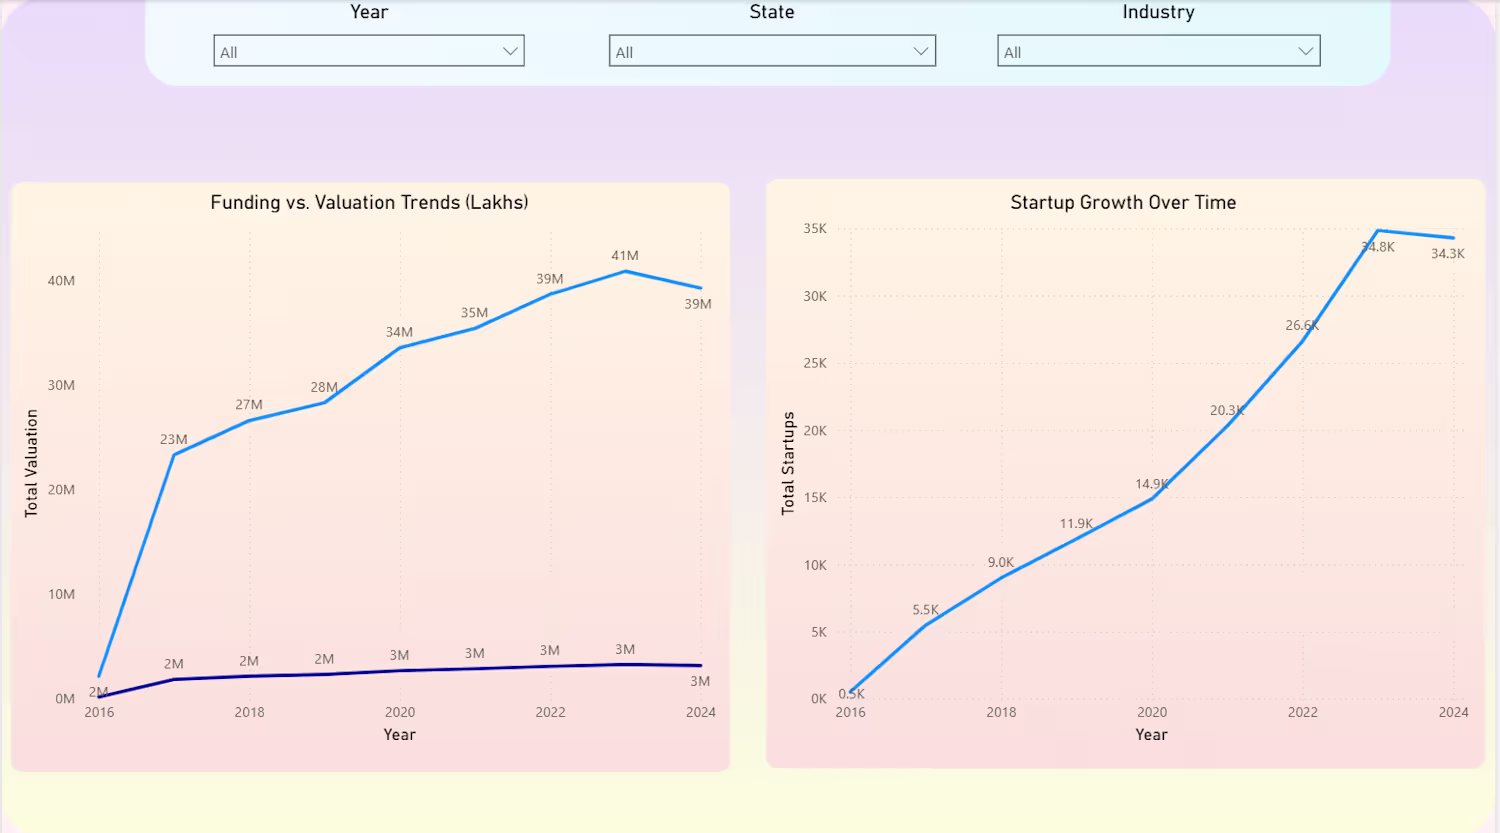The height and width of the screenshot is (833, 1500).
Task: Click the Year slicer header label
Action: [x=369, y=12]
